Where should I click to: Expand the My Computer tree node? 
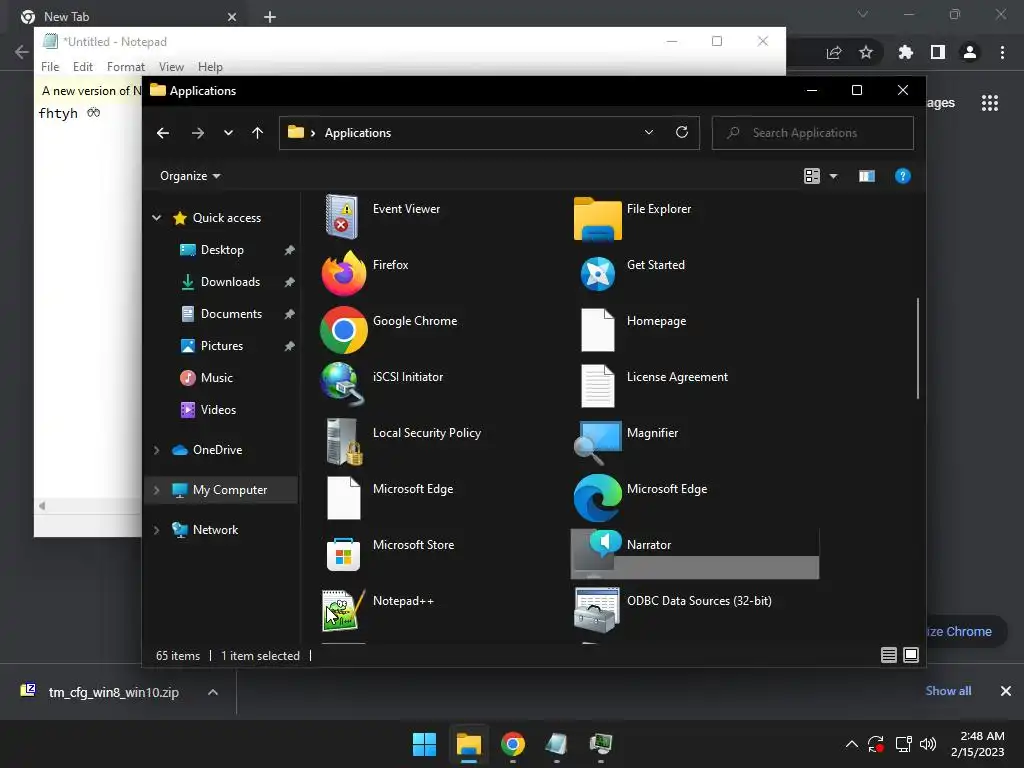[x=157, y=490]
